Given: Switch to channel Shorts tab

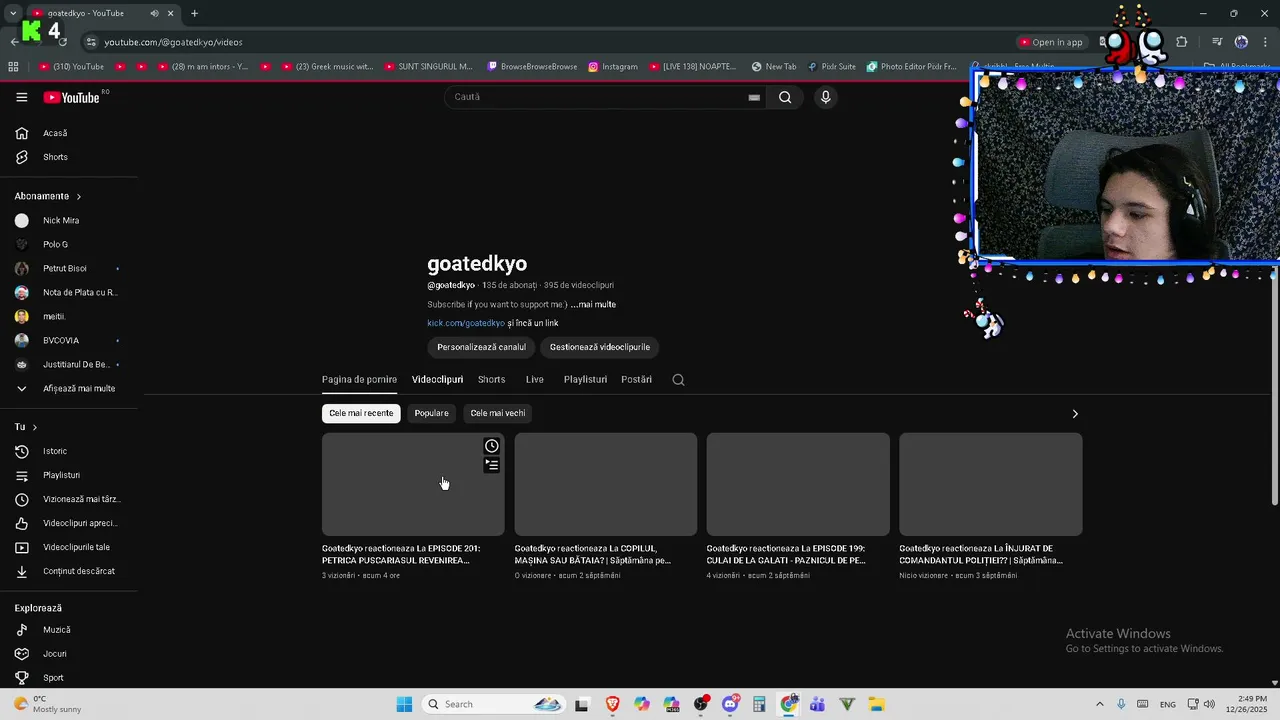Looking at the screenshot, I should (491, 379).
